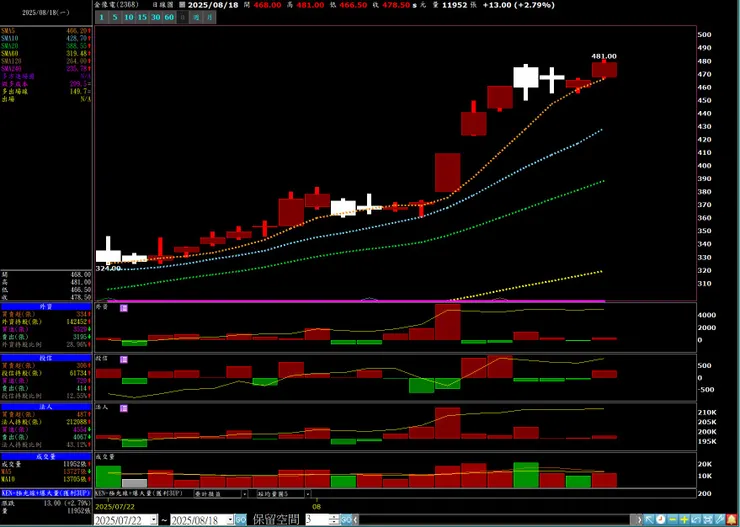Click the SMA5 legend row

tap(46, 30)
